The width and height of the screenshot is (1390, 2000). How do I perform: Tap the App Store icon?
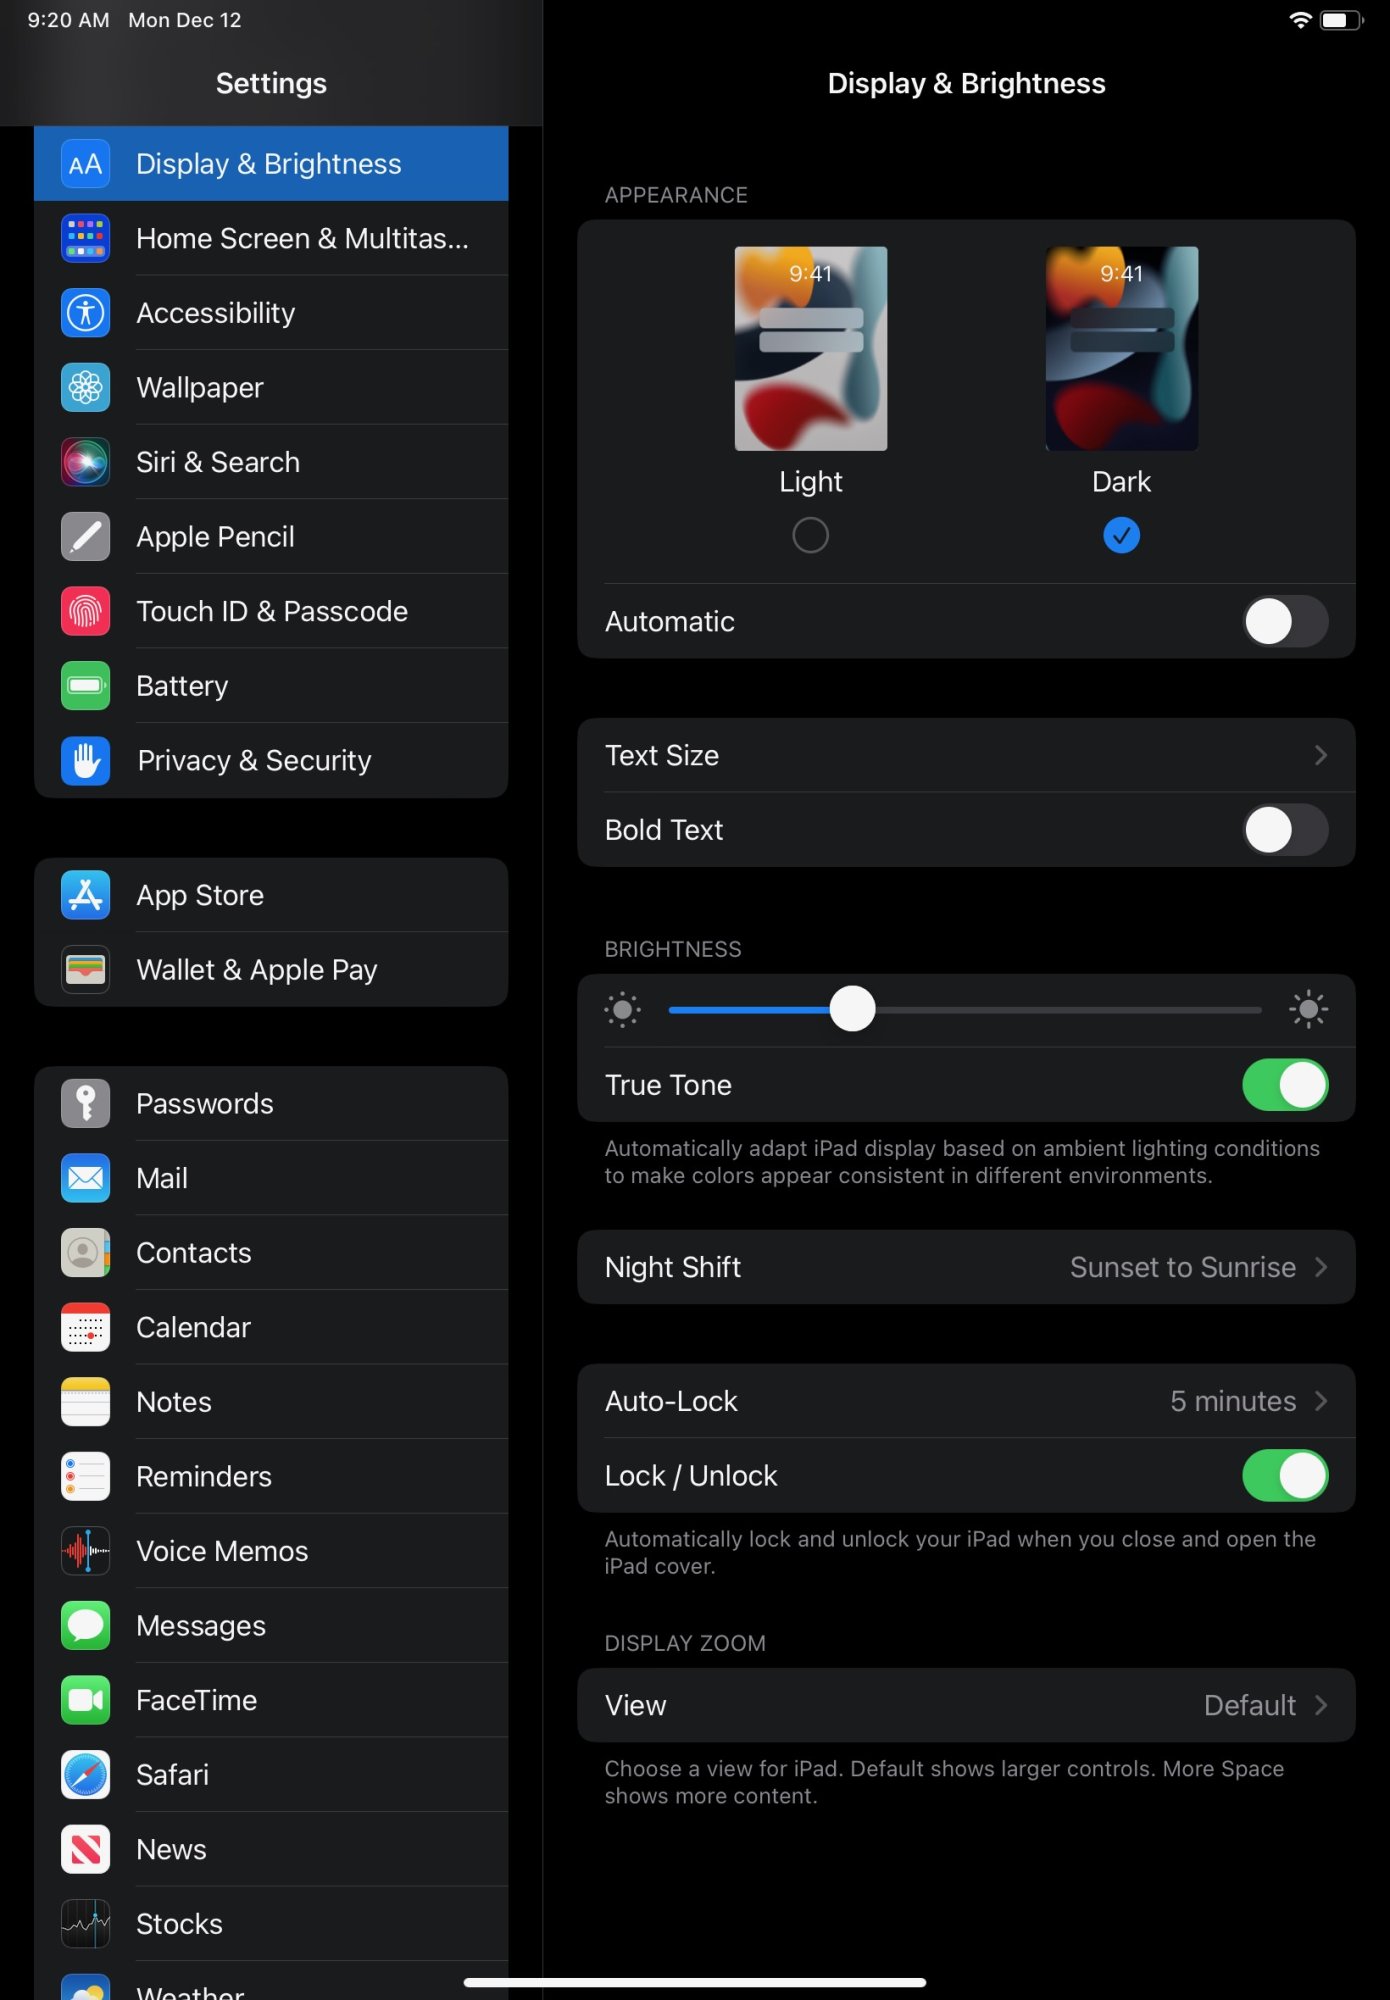coord(85,895)
